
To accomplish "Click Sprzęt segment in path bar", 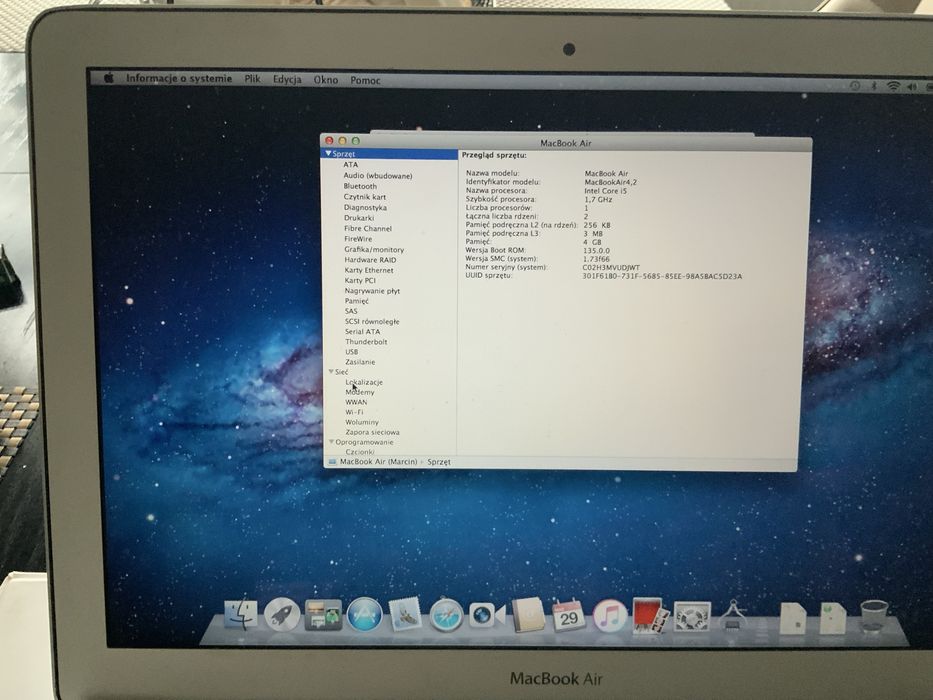I will point(439,461).
